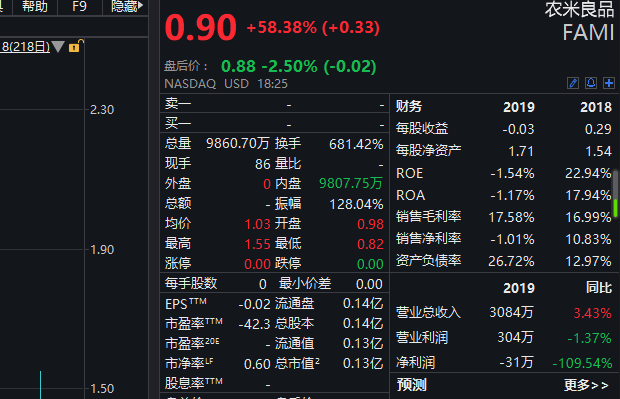This screenshot has height=399, width=620.
Task: Click the 同比 column header
Action: point(599,288)
